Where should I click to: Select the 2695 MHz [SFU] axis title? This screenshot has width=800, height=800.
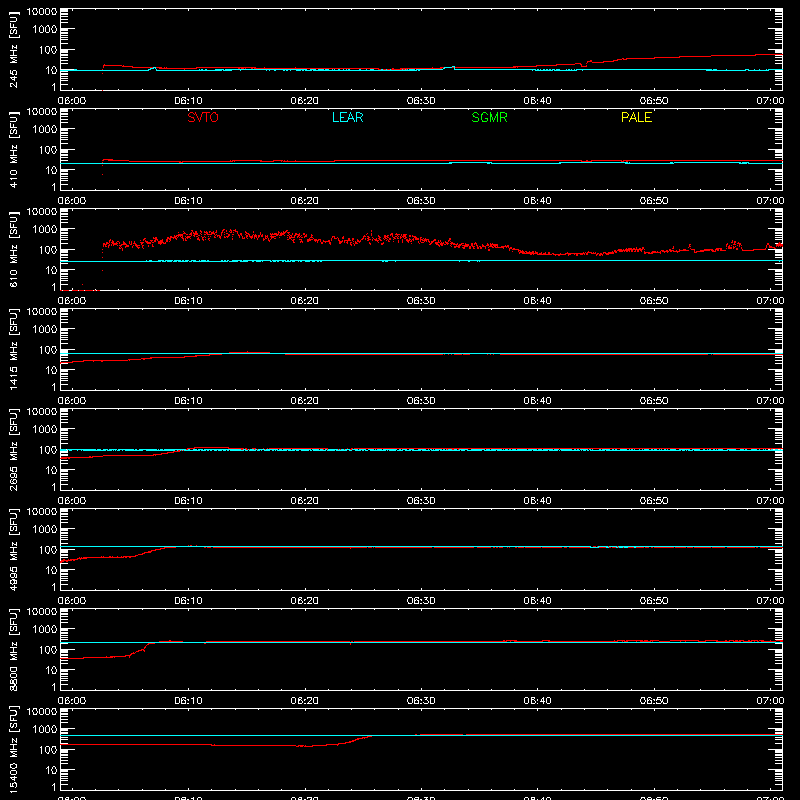tap(14, 450)
